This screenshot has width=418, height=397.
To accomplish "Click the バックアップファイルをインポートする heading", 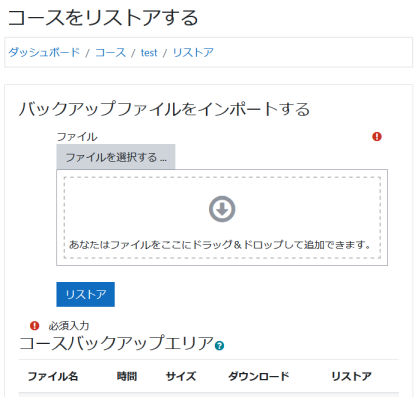I will 164,109.
